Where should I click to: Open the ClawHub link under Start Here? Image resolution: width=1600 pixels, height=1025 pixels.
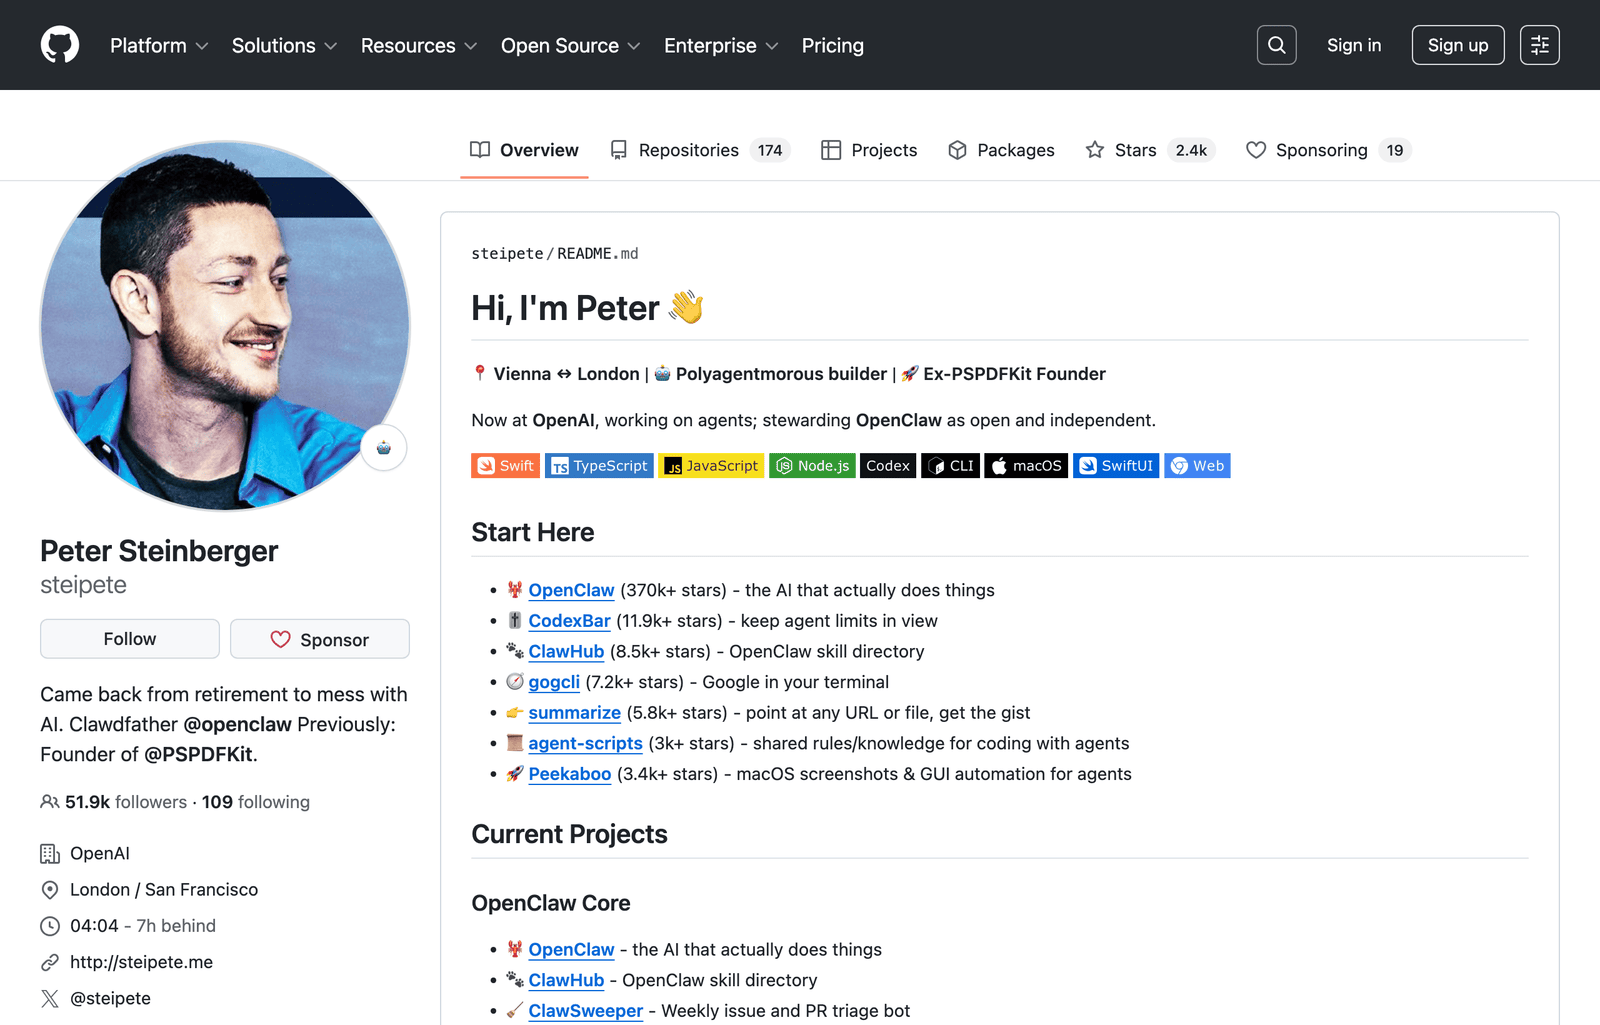point(566,652)
